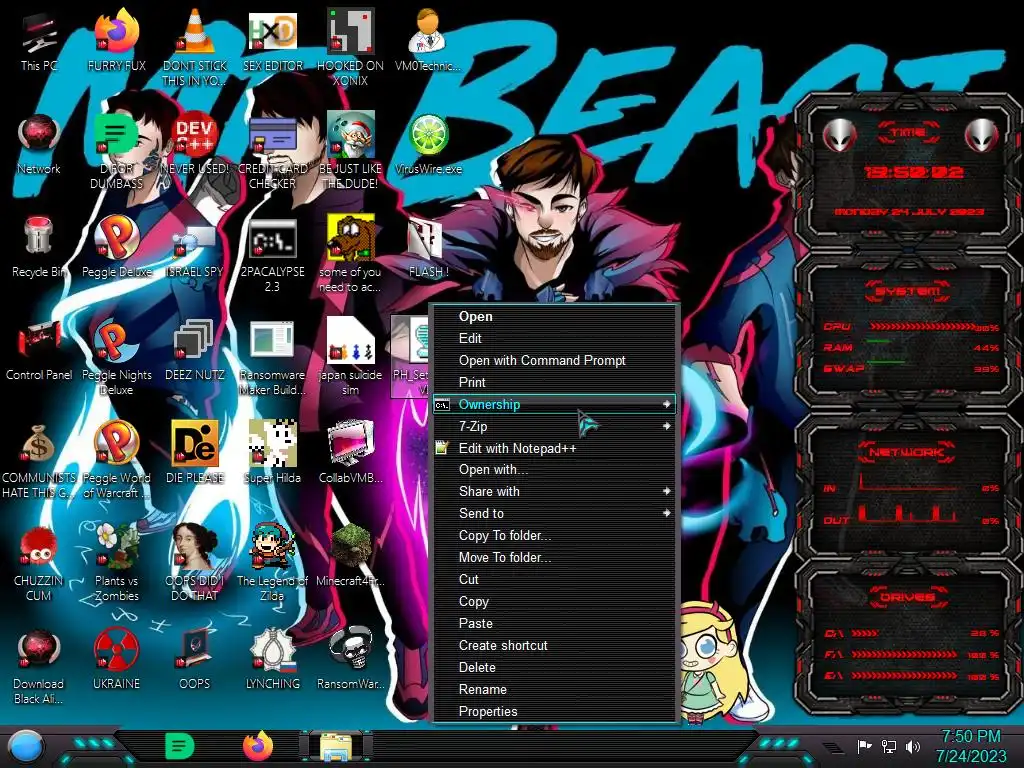Expand the Send to submenu

pyautogui.click(x=554, y=513)
